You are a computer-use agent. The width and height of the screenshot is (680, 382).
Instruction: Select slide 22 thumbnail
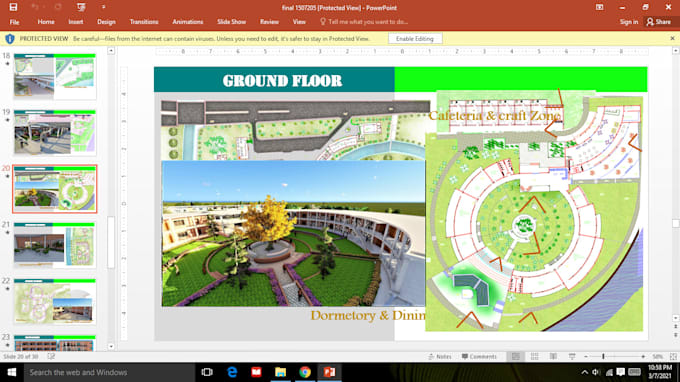tap(55, 301)
